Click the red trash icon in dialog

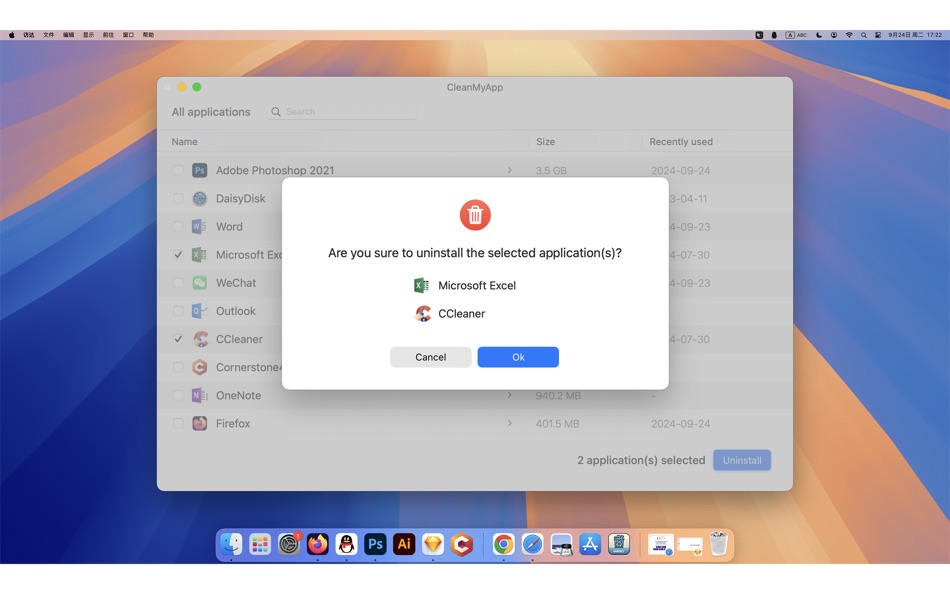pos(475,215)
